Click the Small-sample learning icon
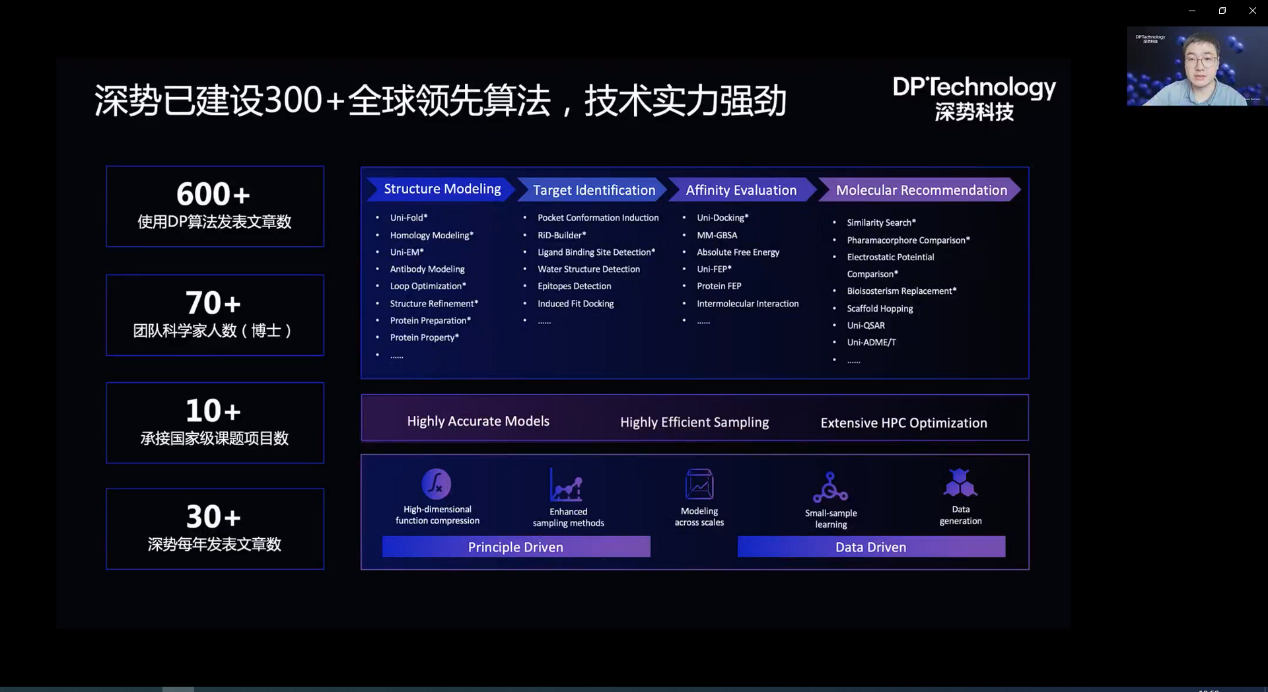1268x692 pixels. pos(830,487)
